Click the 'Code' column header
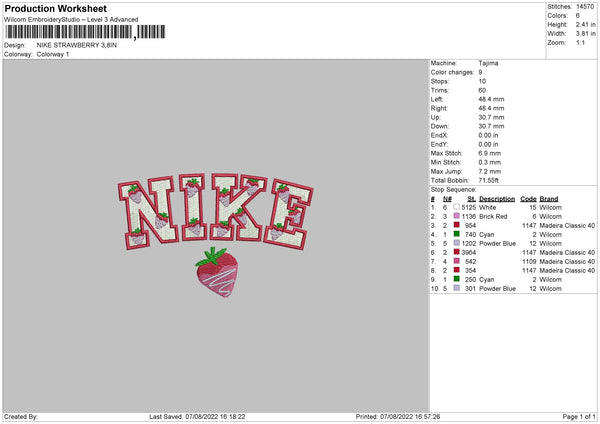The height and width of the screenshot is (424, 600). click(x=528, y=199)
